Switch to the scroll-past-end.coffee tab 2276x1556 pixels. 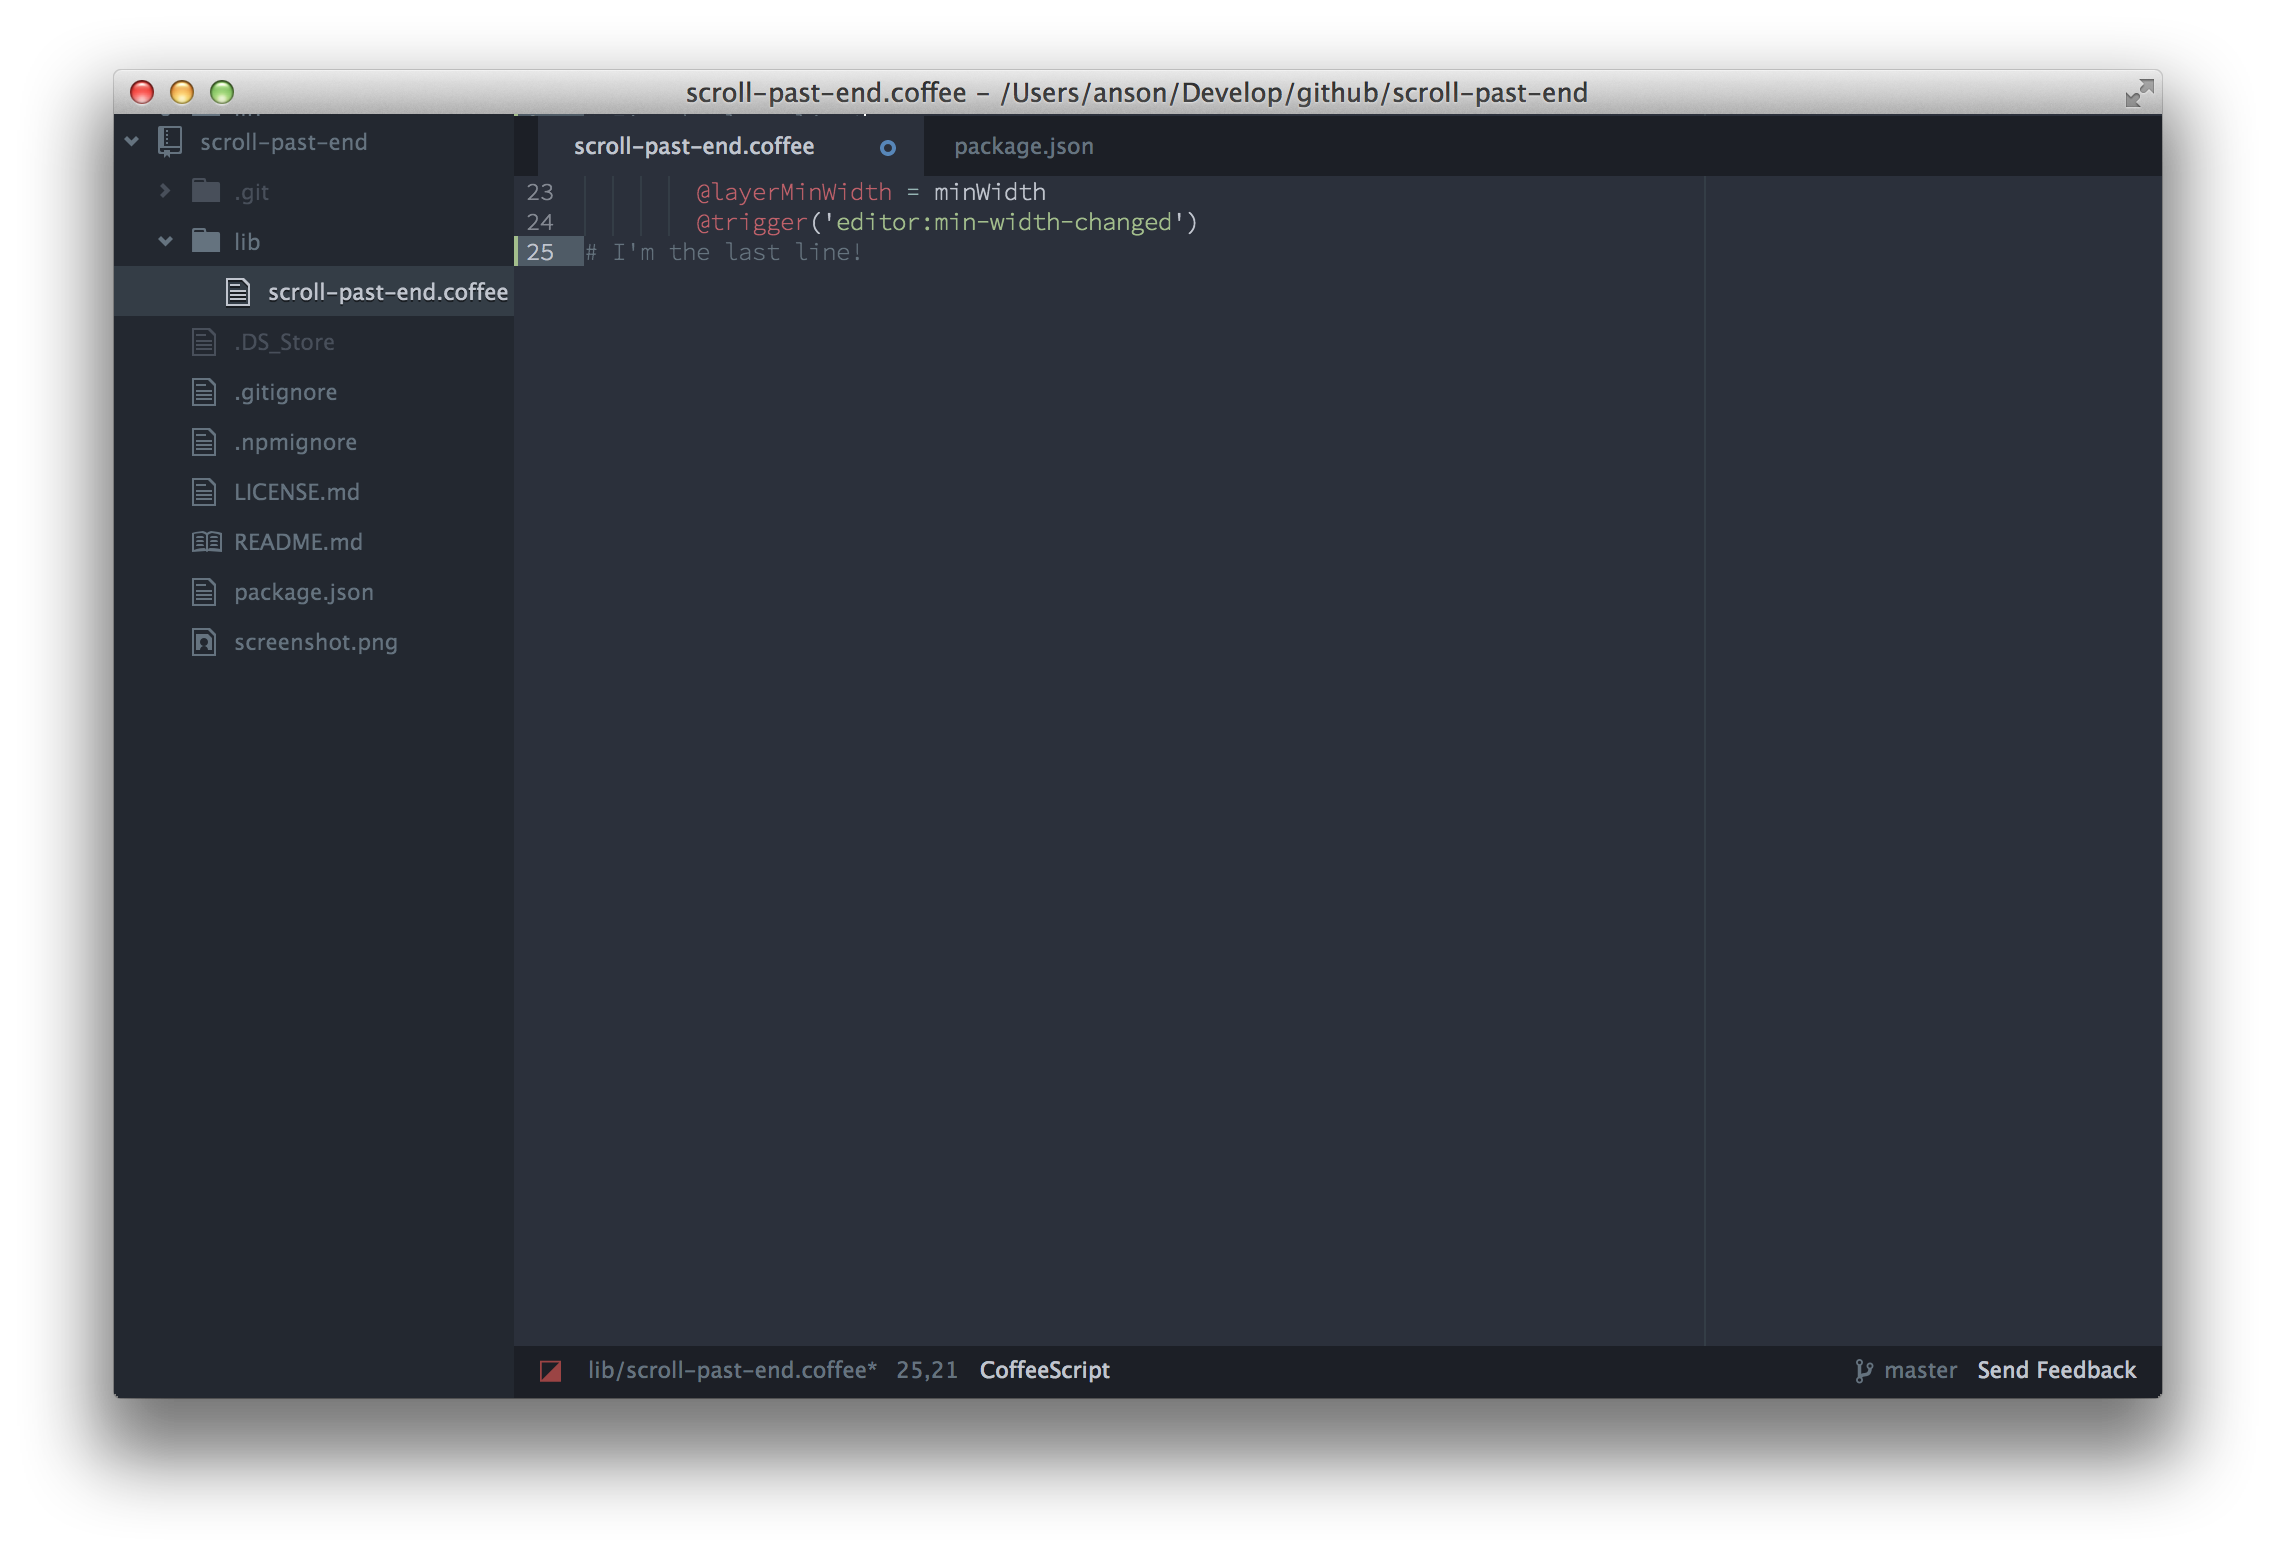(x=731, y=146)
